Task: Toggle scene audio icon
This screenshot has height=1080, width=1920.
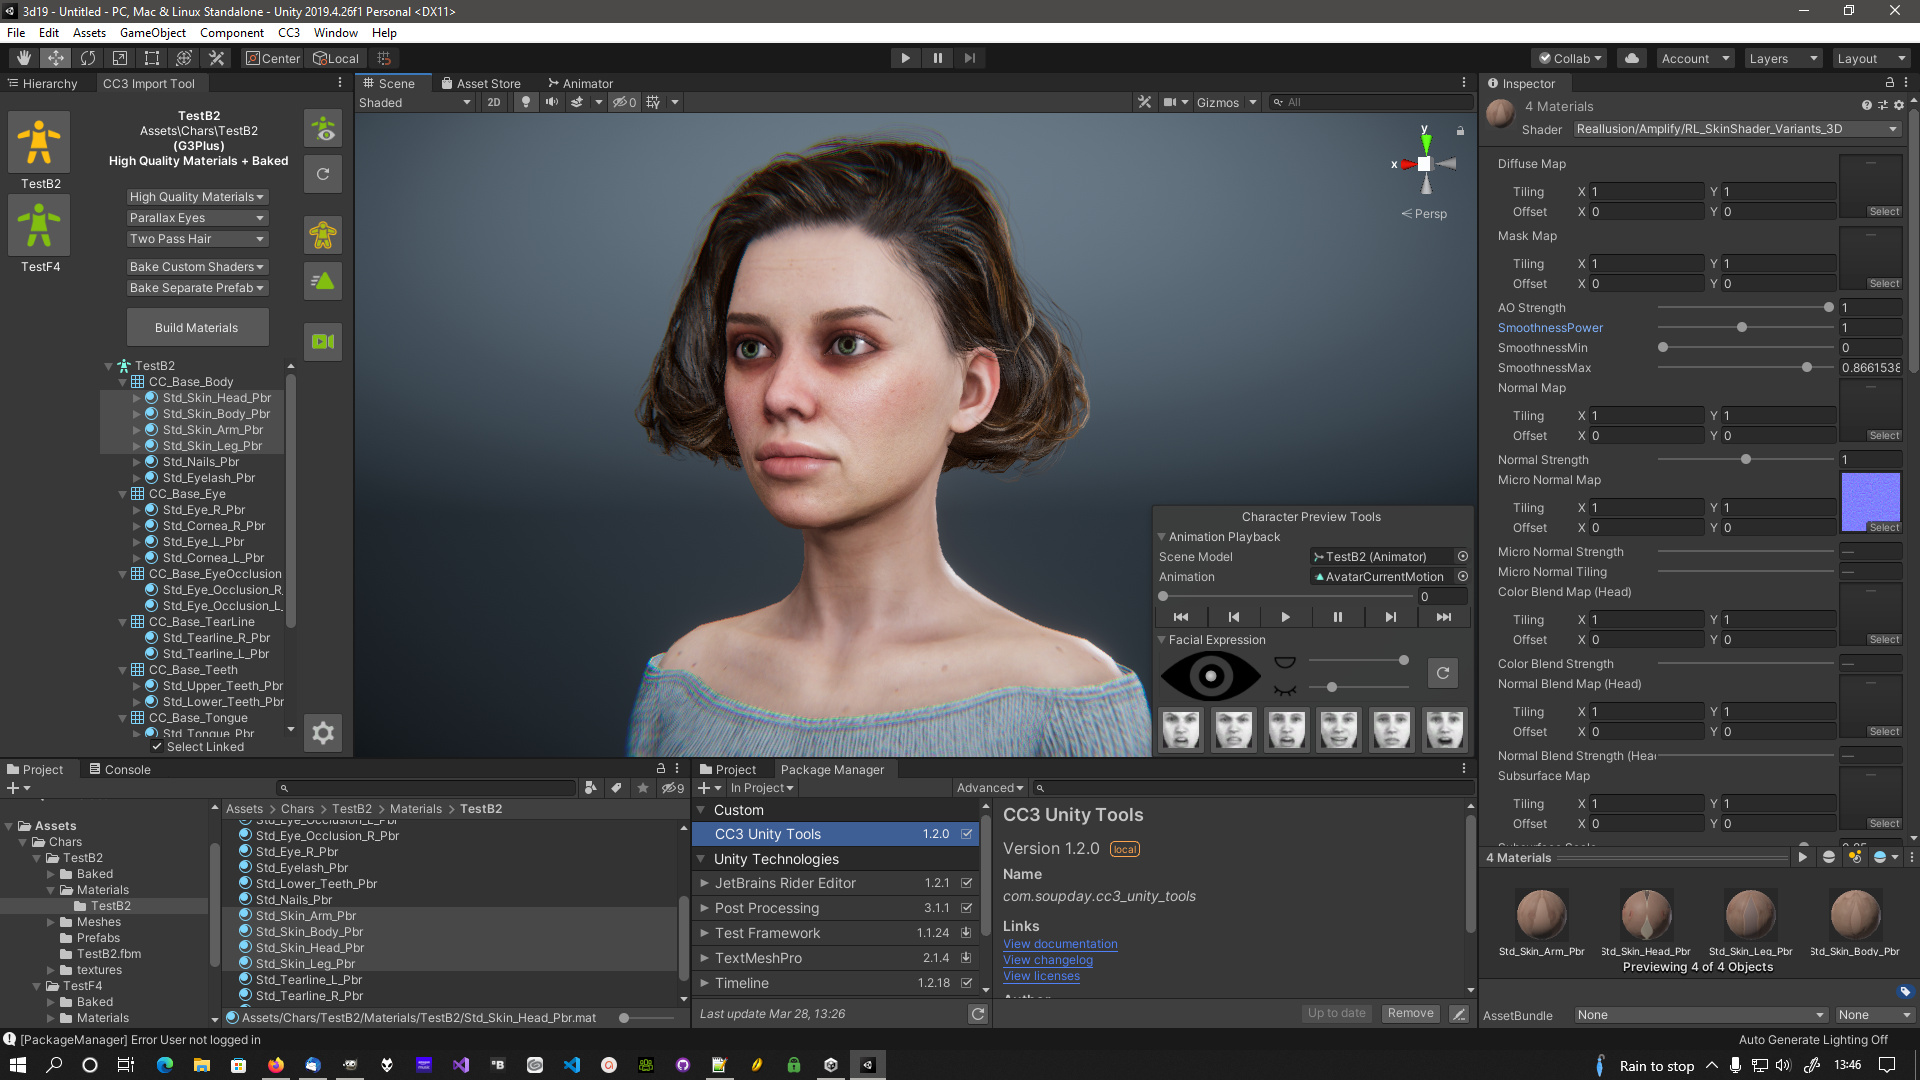Action: pos(552,102)
